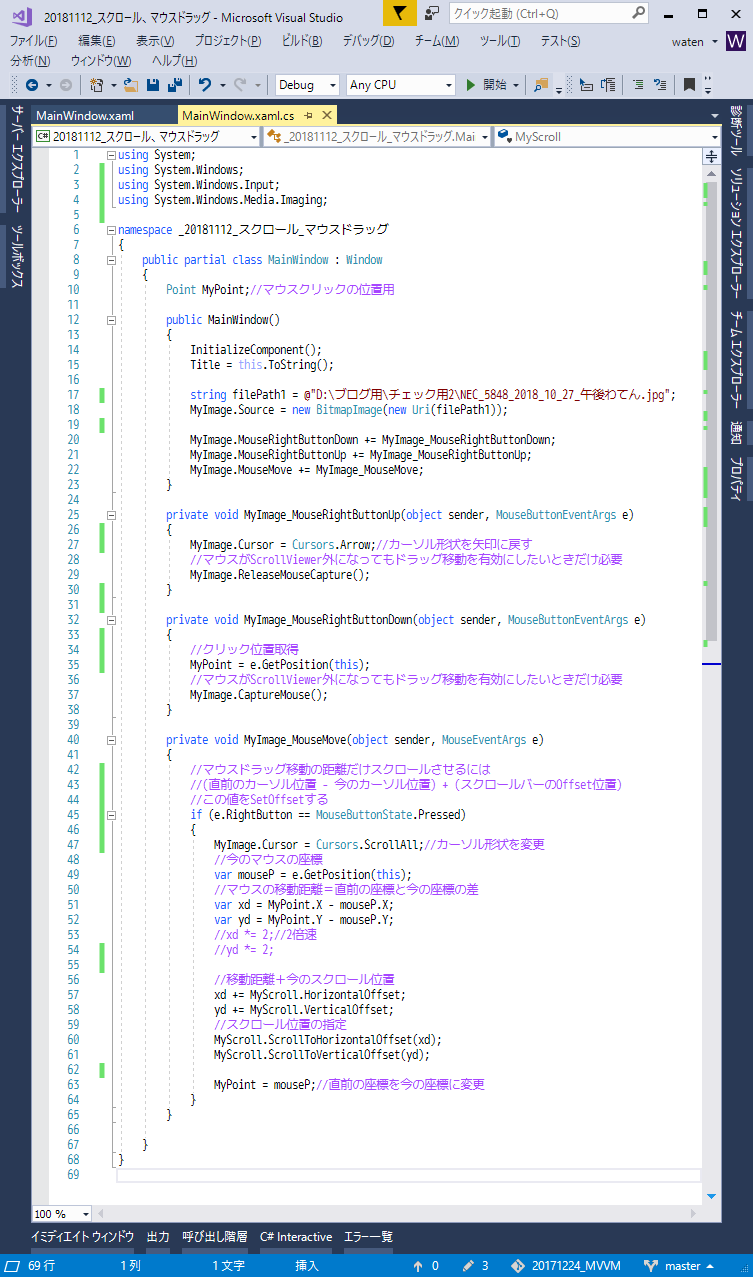Image resolution: width=756 pixels, height=1278 pixels.
Task: Toggle bookmark icon in toolbar
Action: point(689,85)
